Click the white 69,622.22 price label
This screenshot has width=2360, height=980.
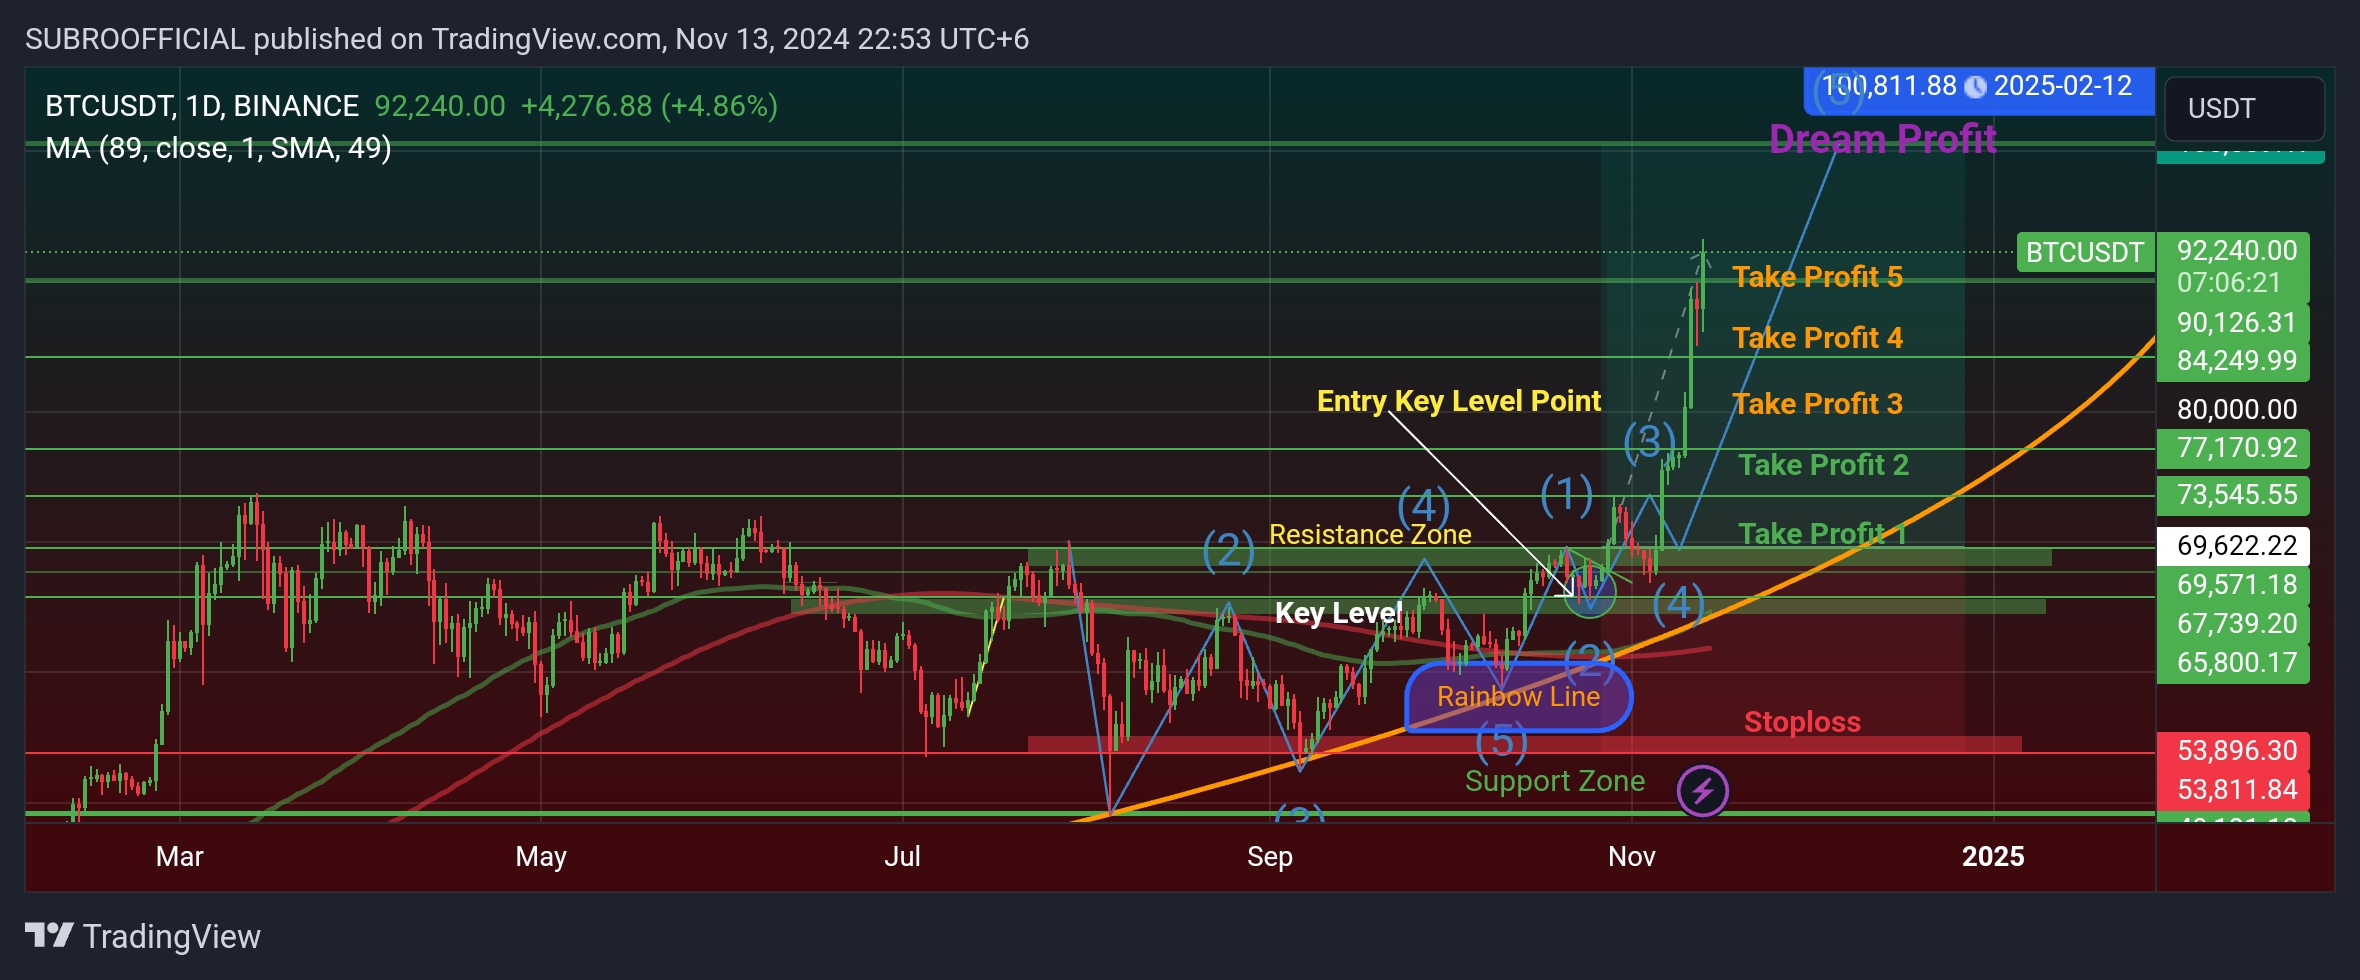[2236, 546]
